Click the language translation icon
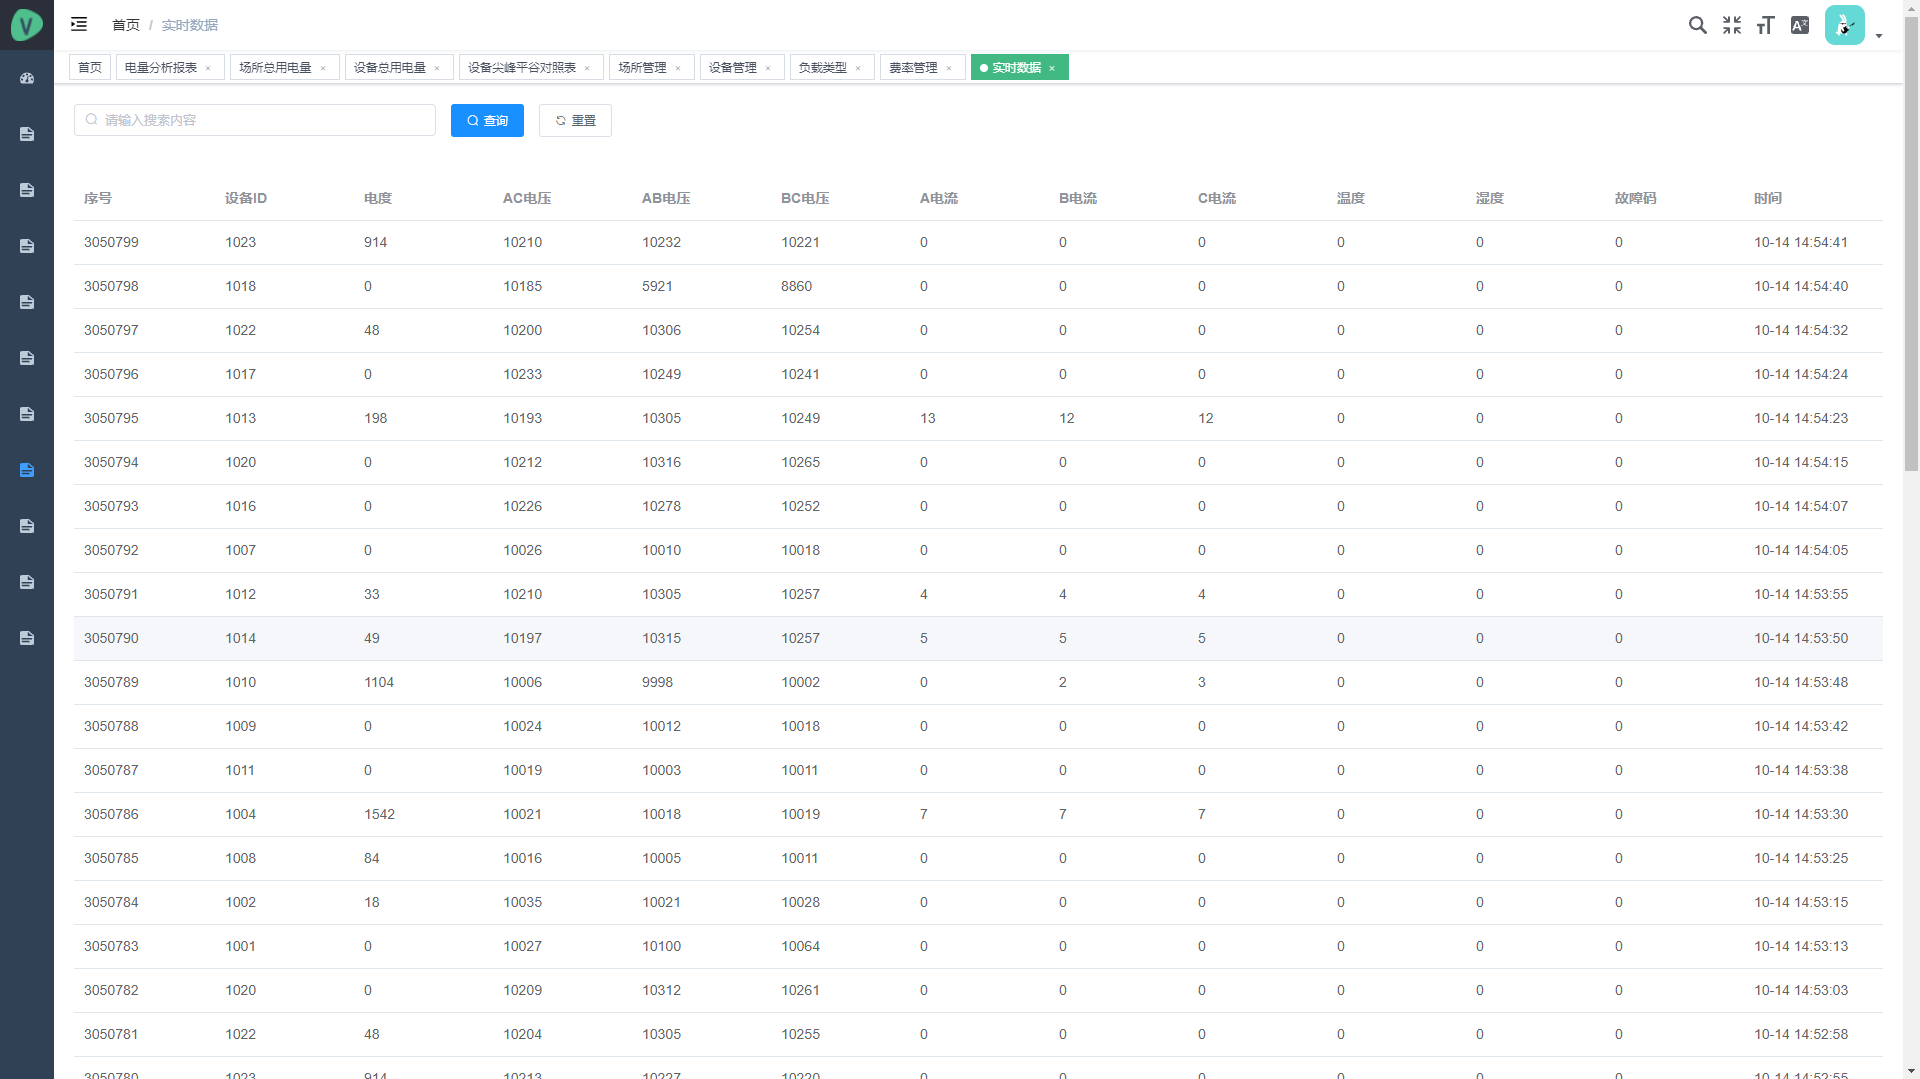The height and width of the screenshot is (1079, 1920). coord(1800,25)
